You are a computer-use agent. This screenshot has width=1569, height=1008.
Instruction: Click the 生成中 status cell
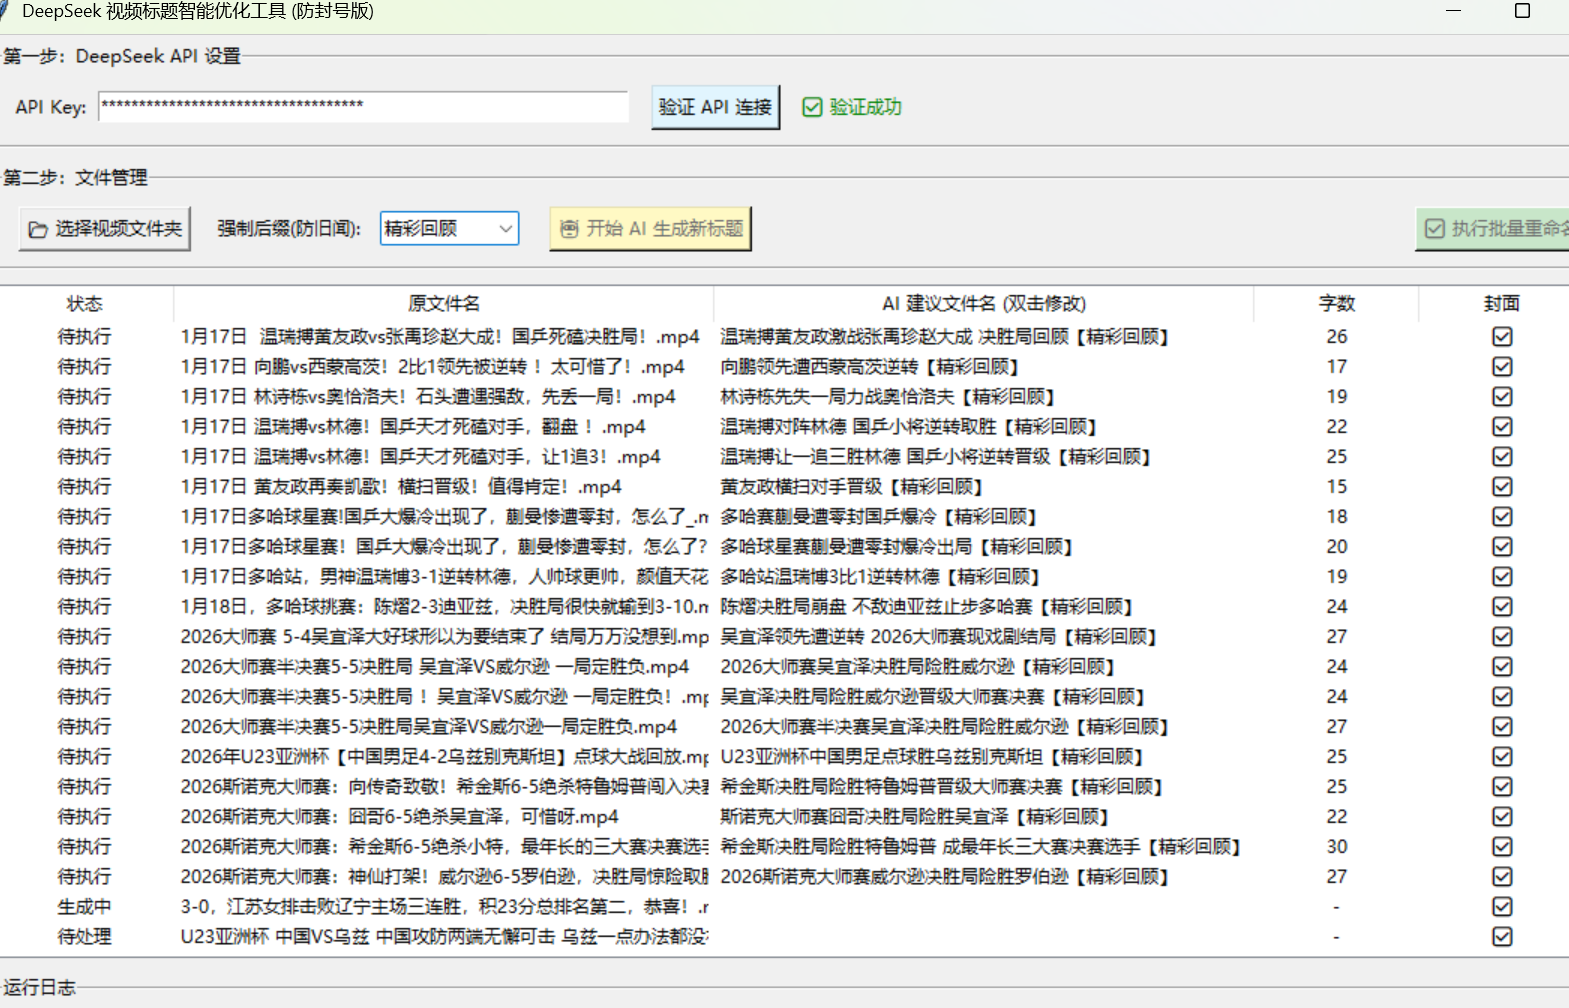click(x=85, y=907)
